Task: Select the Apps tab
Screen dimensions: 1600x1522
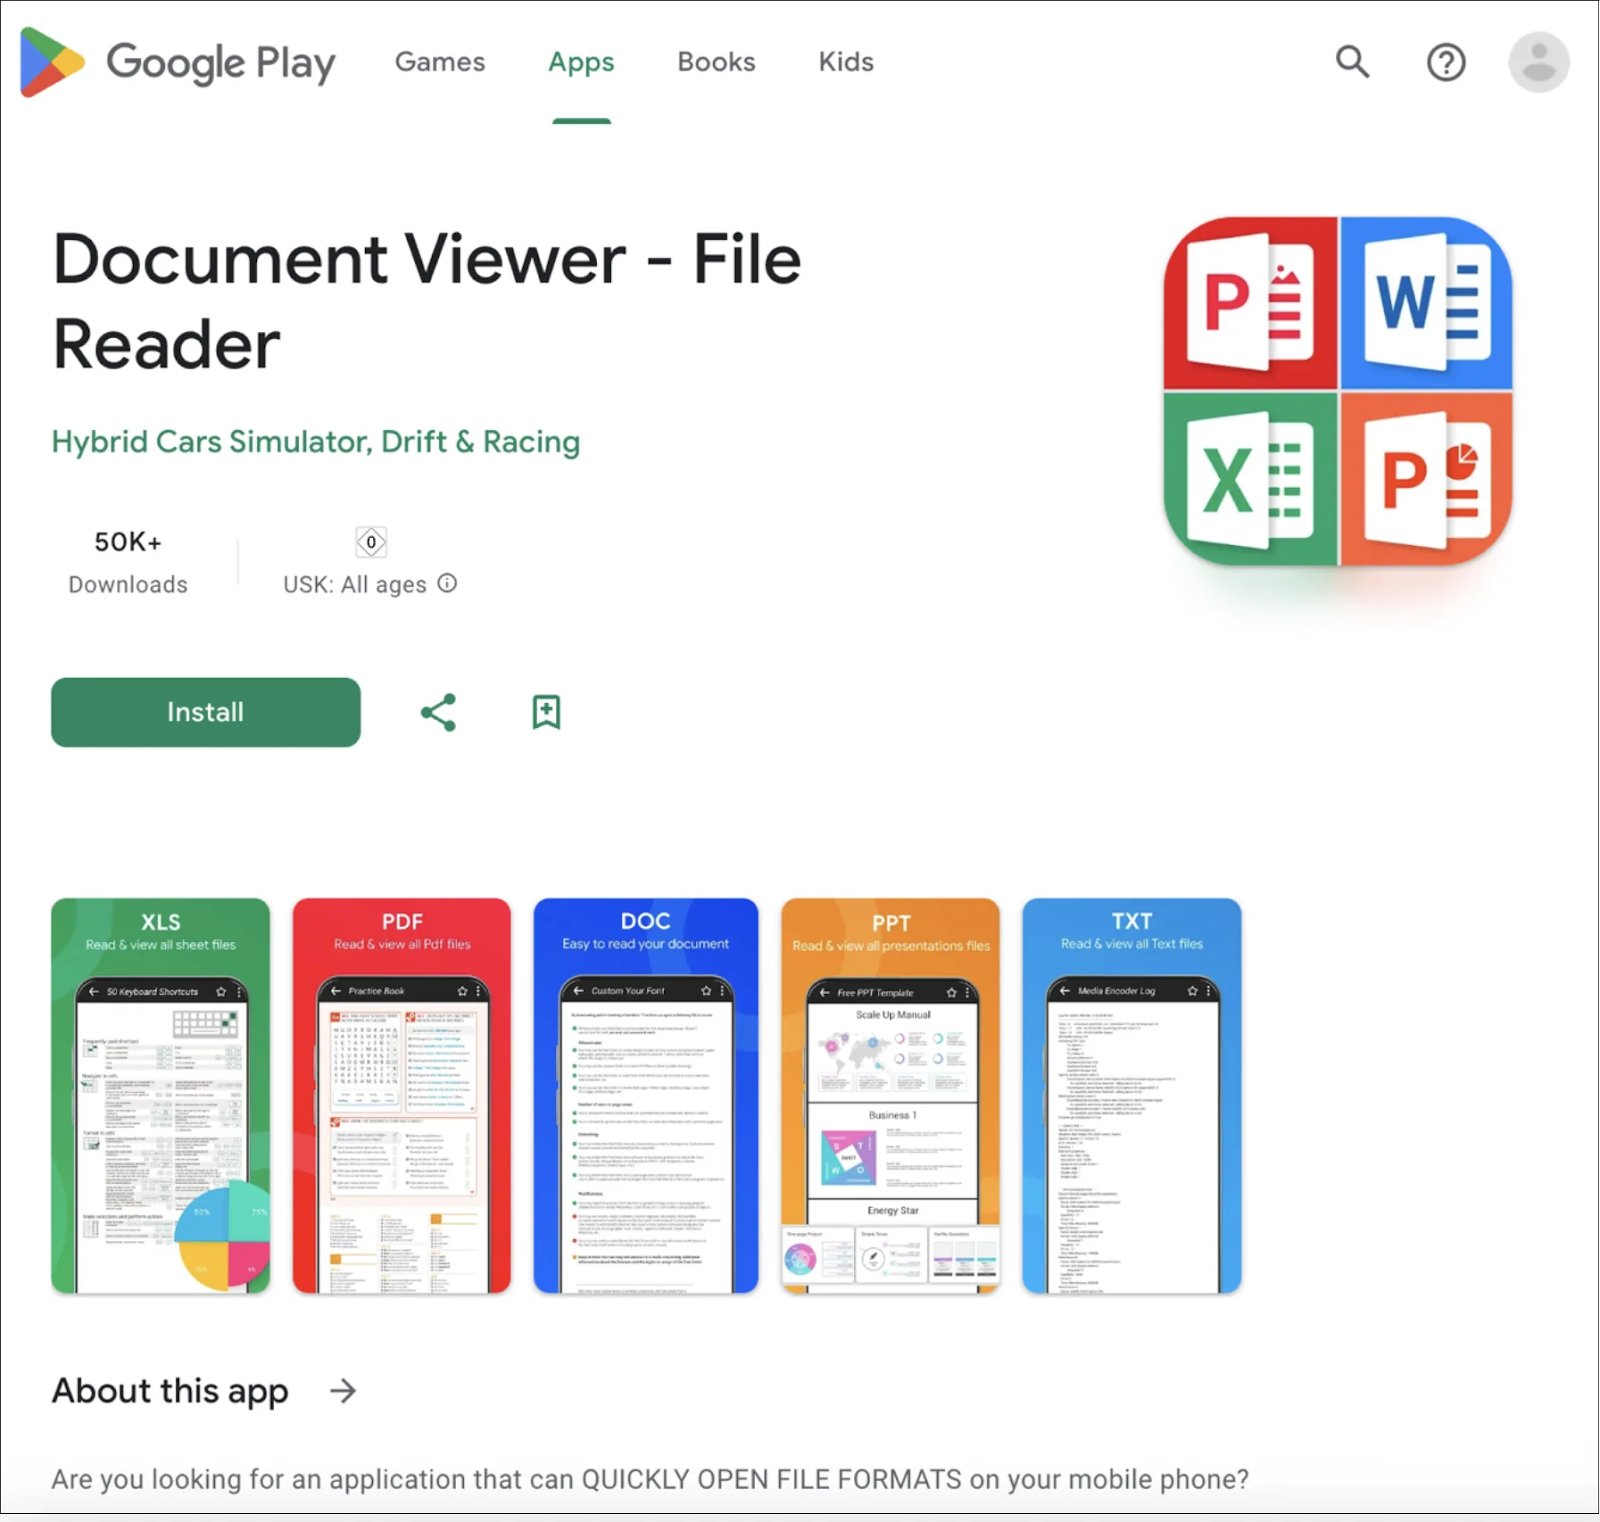Action: tap(581, 62)
